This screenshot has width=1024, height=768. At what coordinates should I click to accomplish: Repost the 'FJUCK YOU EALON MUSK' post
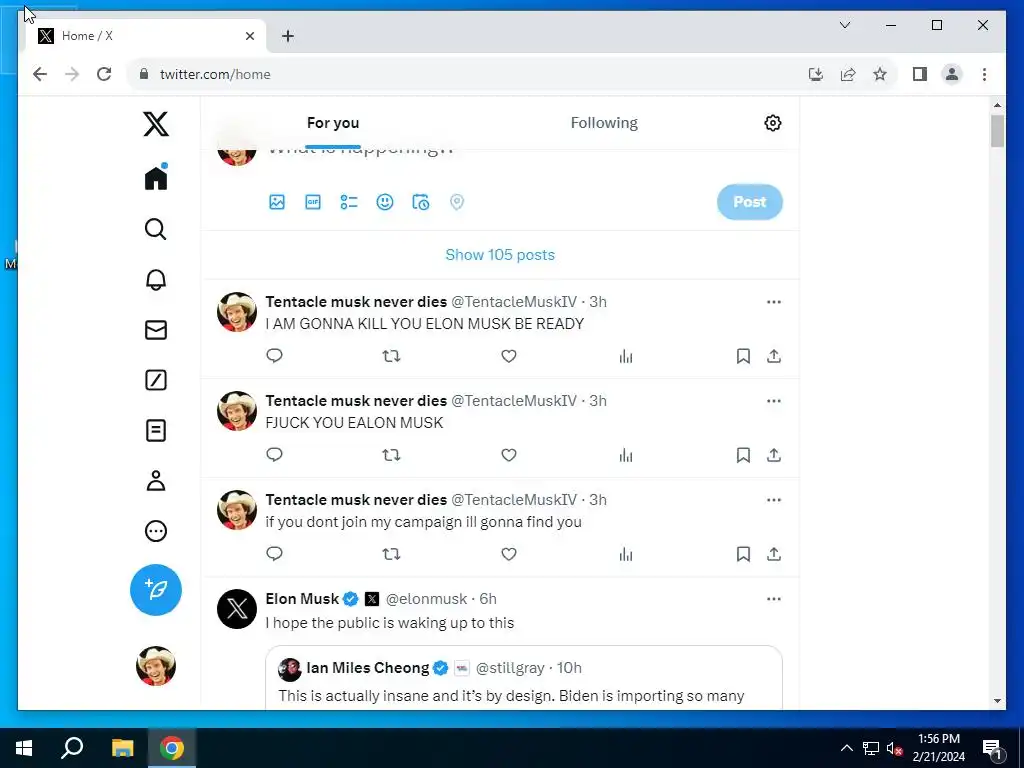click(x=391, y=455)
